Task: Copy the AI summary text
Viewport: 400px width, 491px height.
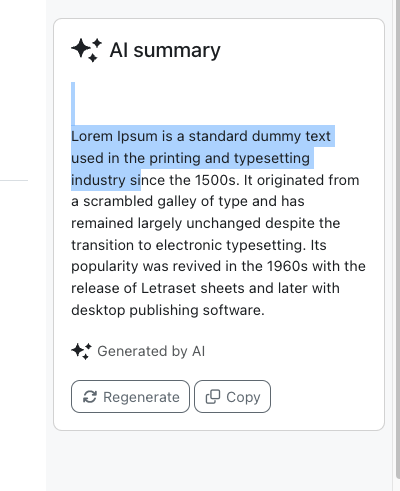Action: point(232,397)
